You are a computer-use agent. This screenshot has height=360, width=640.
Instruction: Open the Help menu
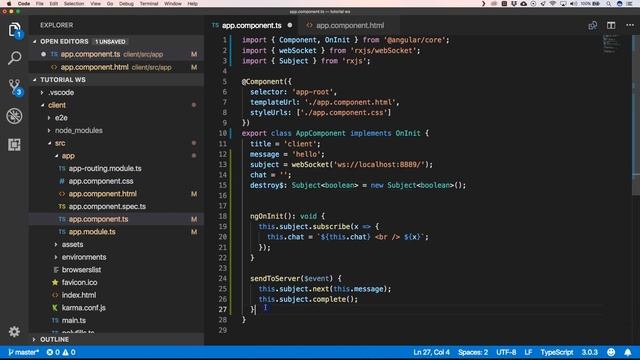(x=193, y=3)
